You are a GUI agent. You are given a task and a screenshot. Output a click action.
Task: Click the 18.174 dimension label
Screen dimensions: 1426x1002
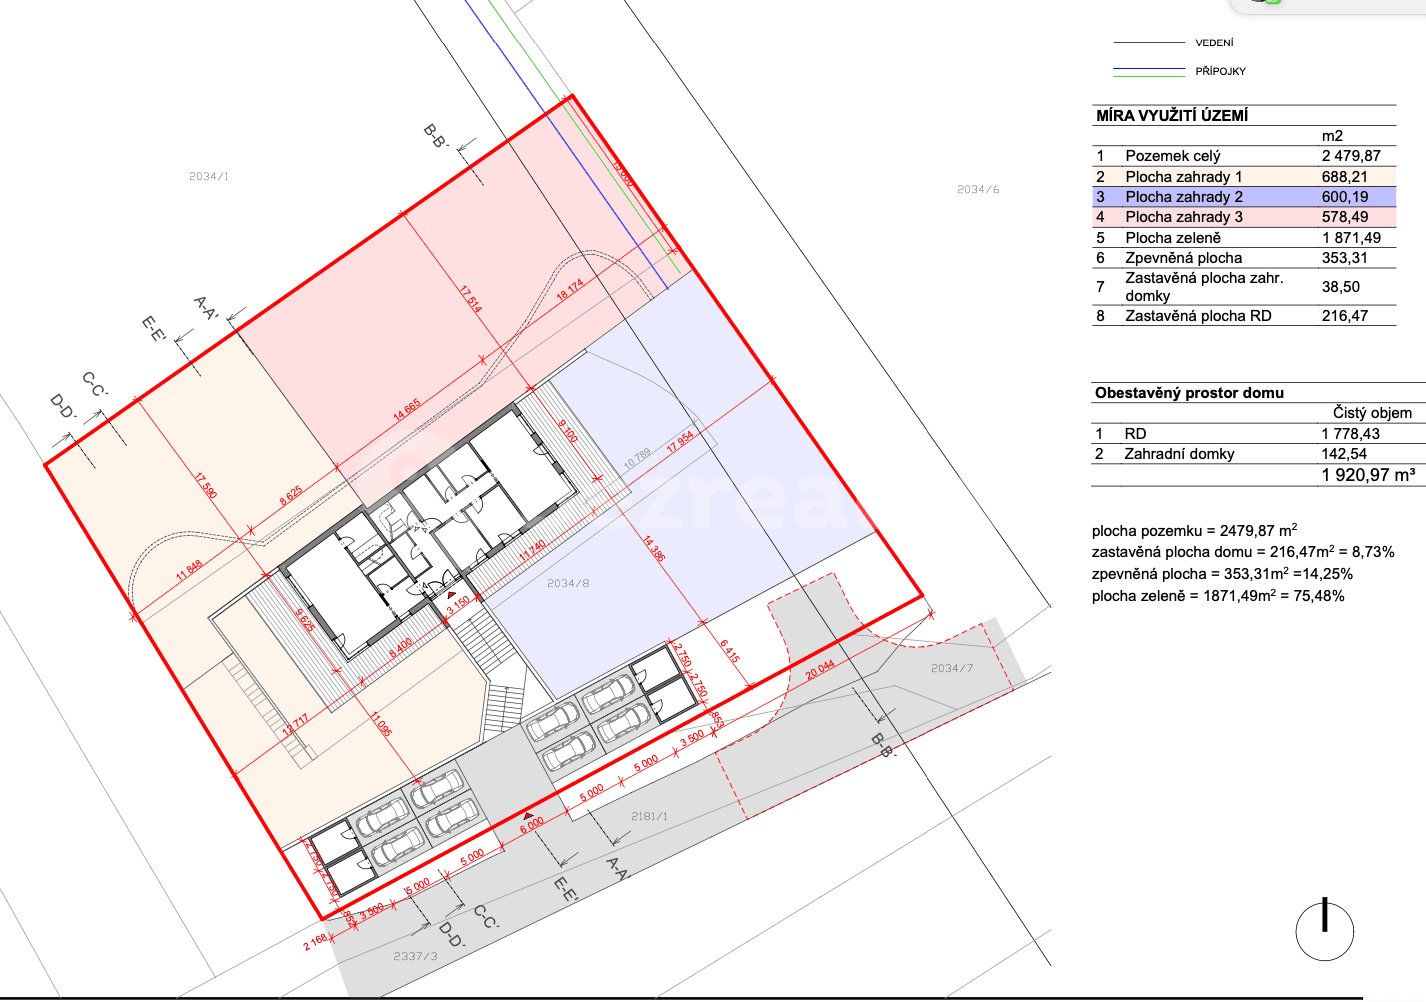click(570, 290)
